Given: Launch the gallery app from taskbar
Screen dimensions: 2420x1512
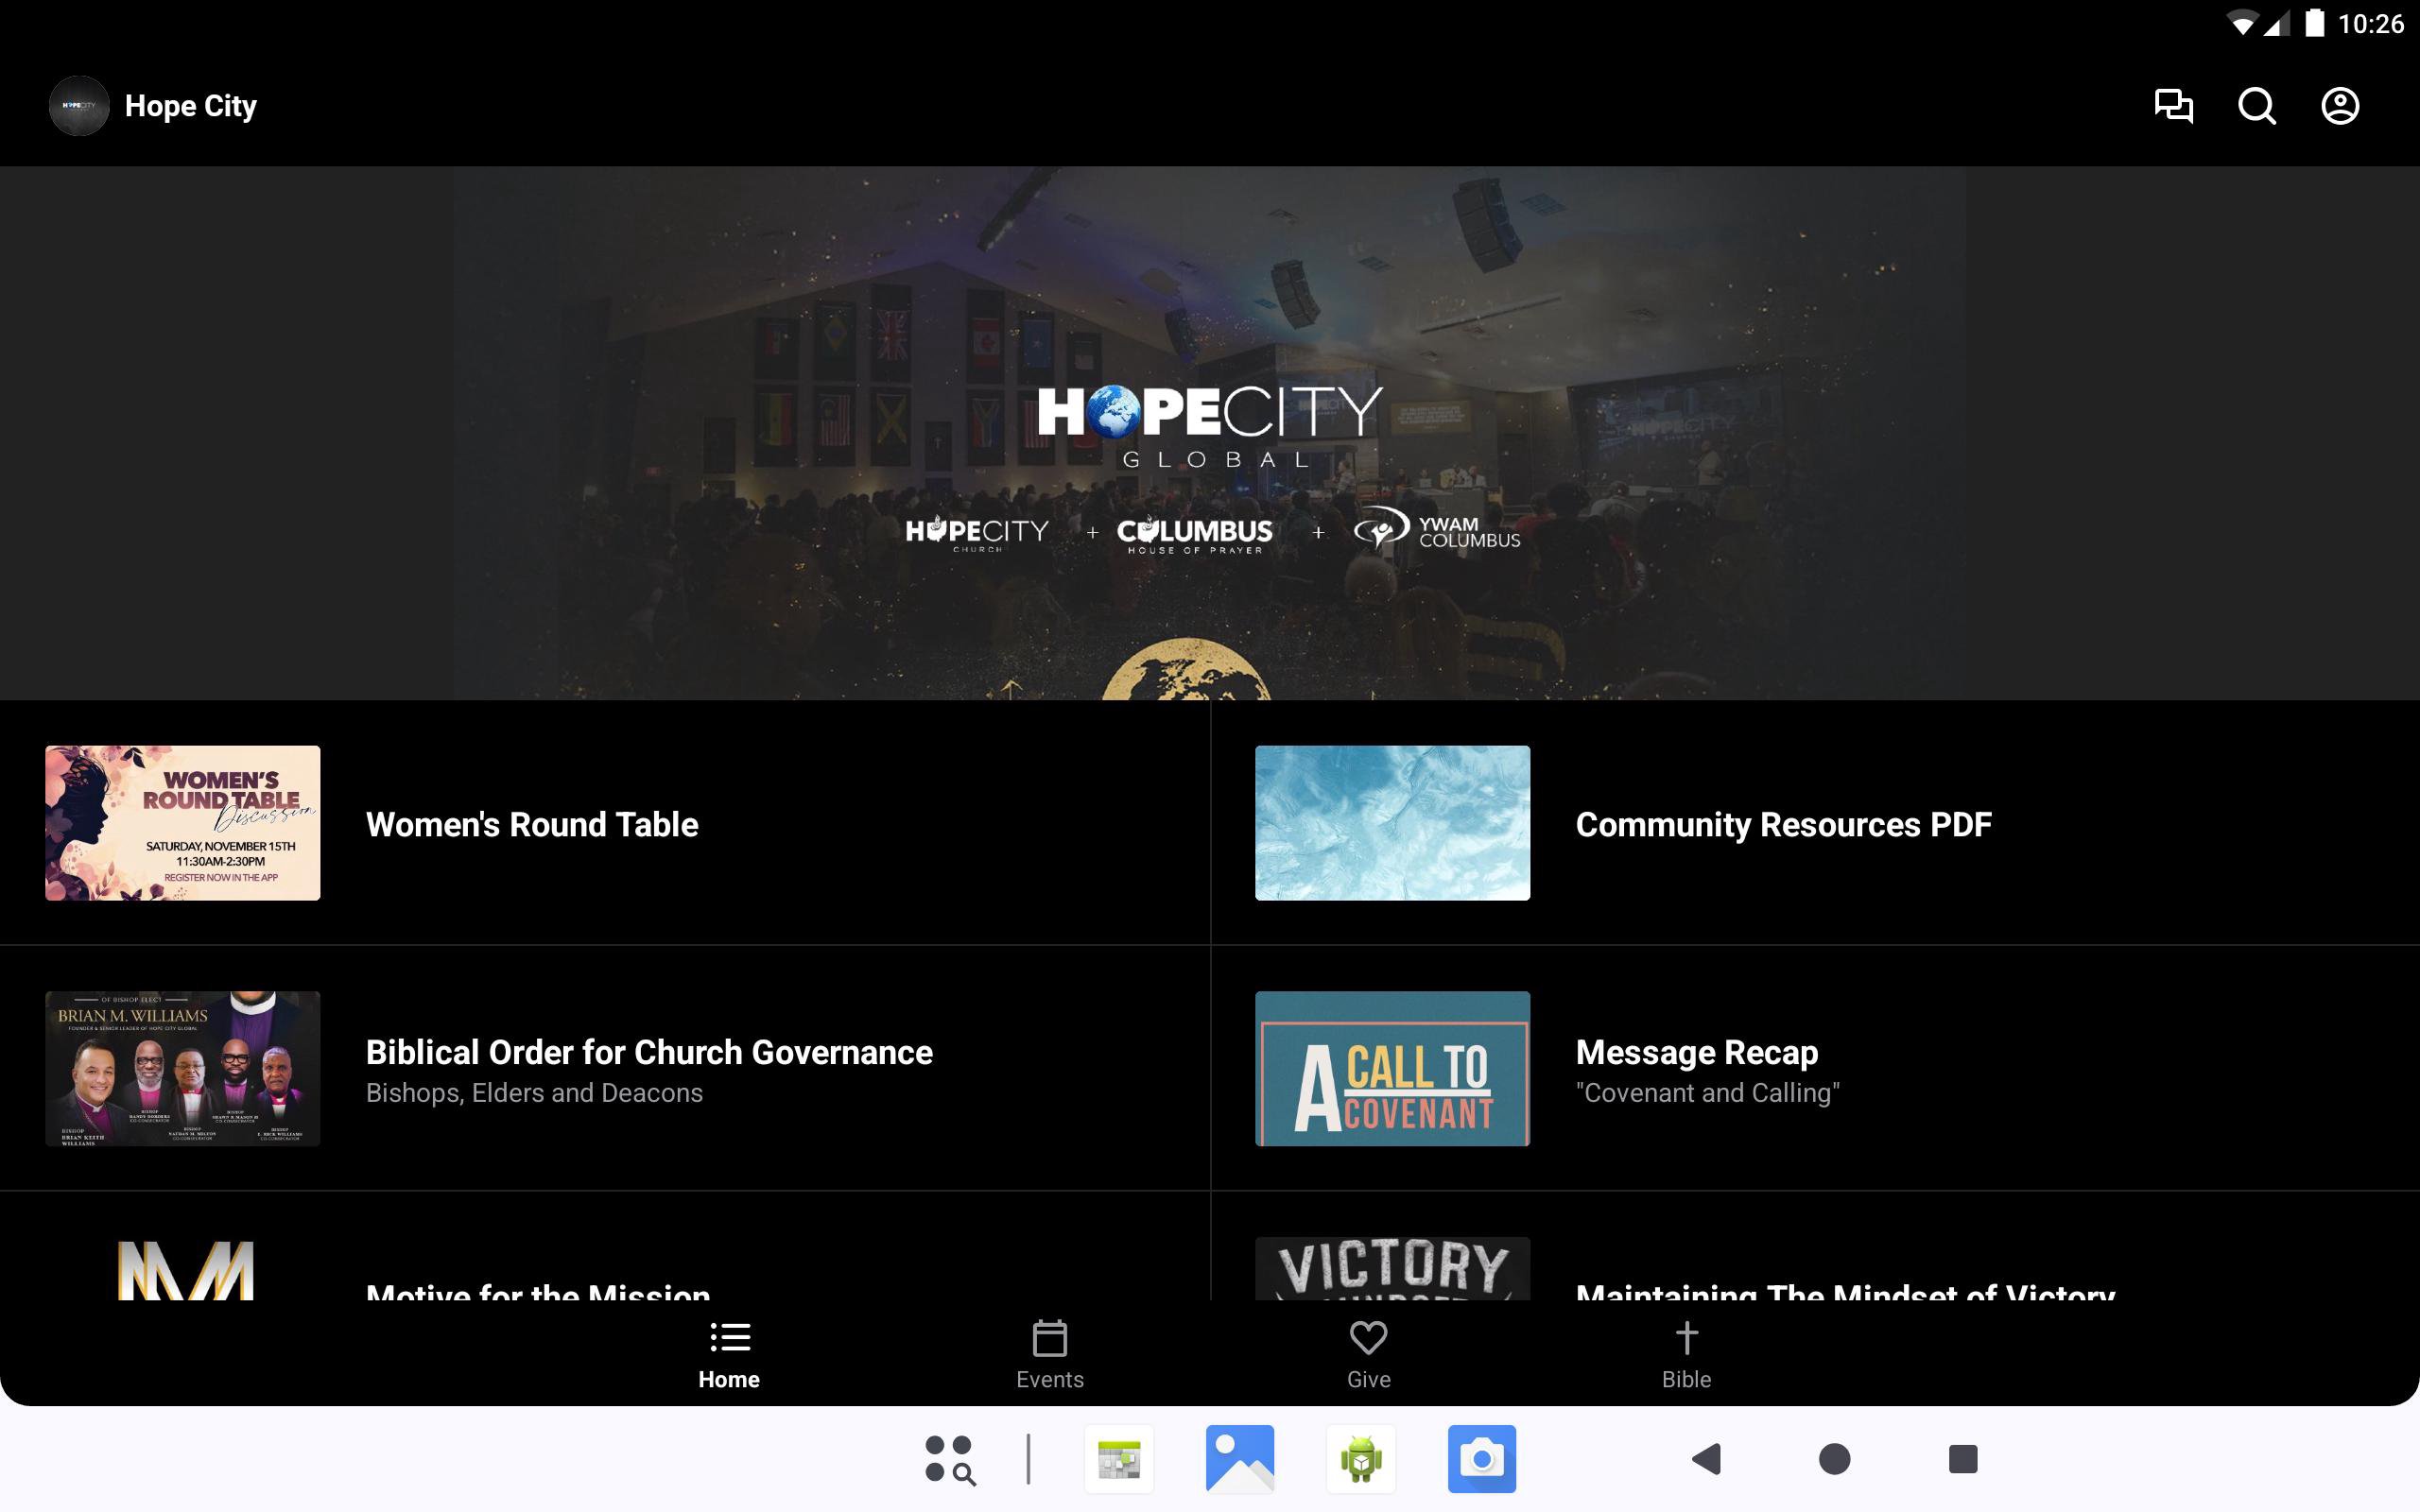Looking at the screenshot, I should (x=1239, y=1459).
